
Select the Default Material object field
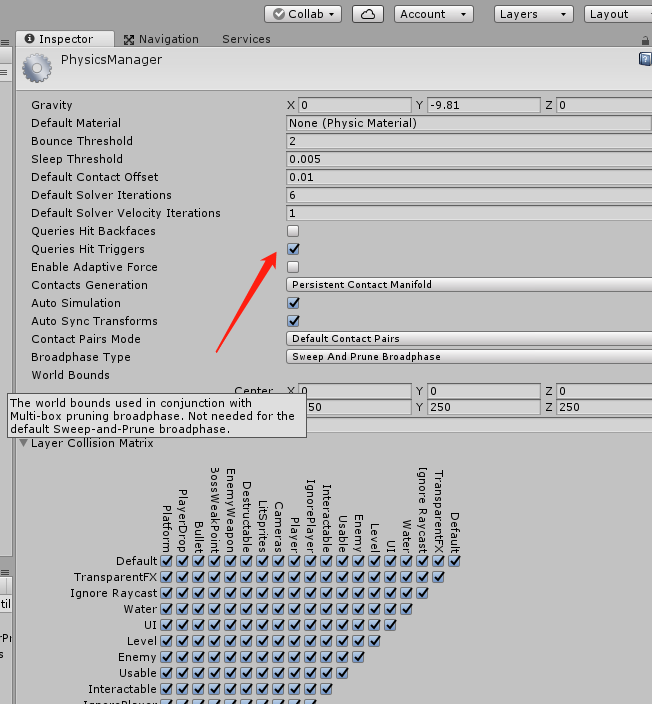pyautogui.click(x=469, y=123)
